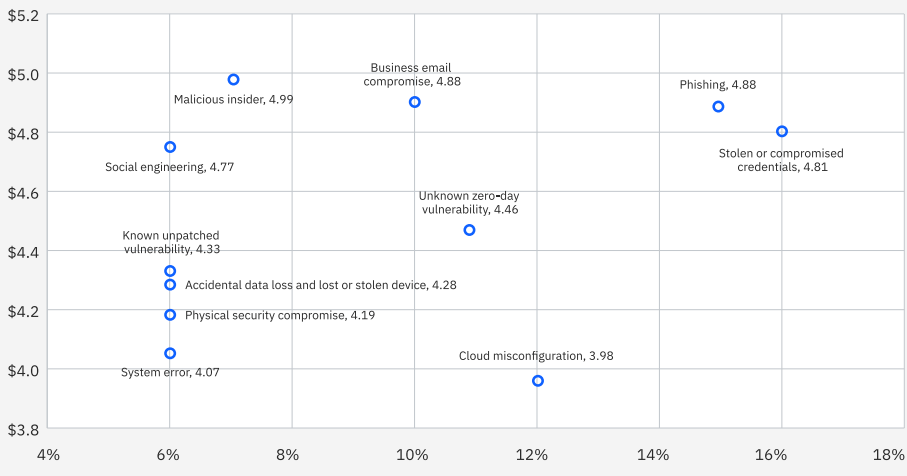Select the Phishing data point circle
907x476 pixels.
[718, 106]
